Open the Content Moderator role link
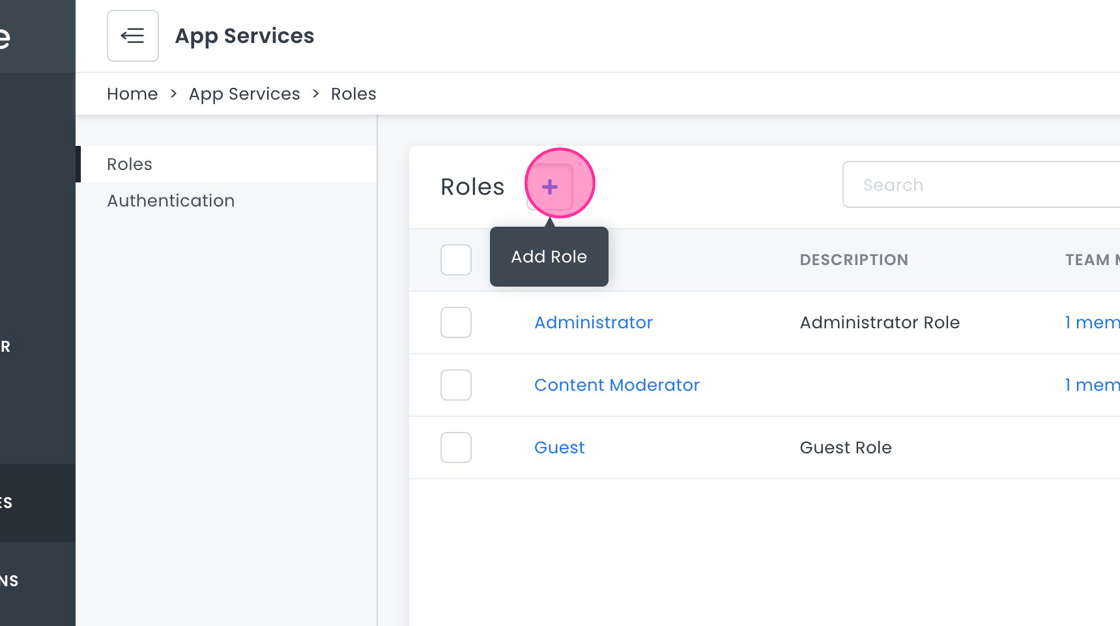The width and height of the screenshot is (1120, 626). (616, 385)
